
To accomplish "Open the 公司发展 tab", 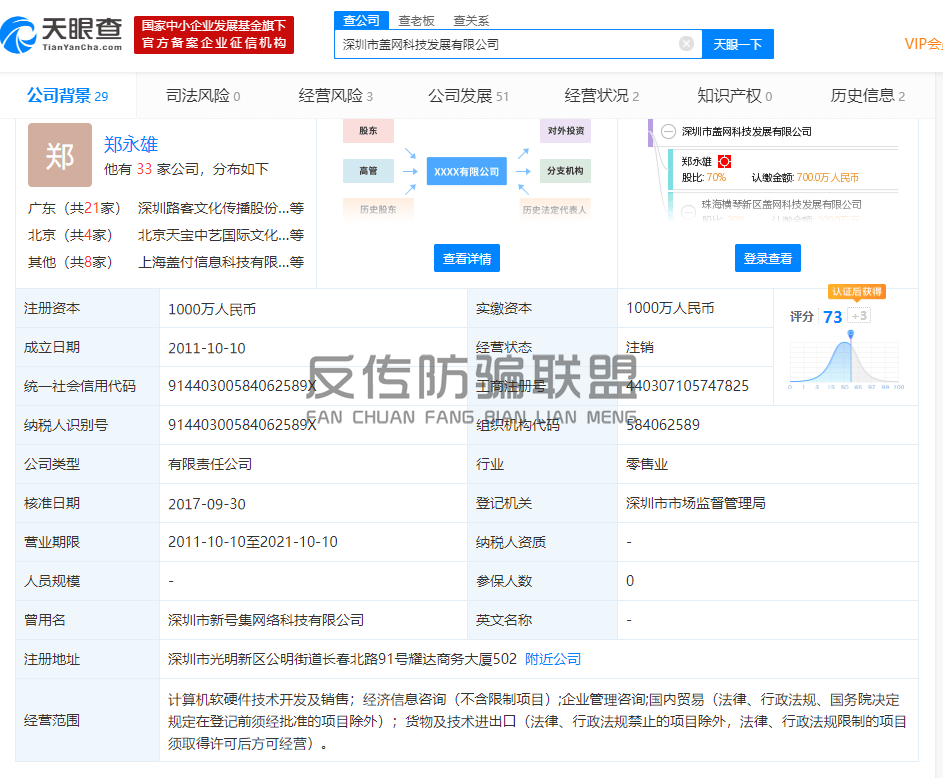I will (x=468, y=96).
